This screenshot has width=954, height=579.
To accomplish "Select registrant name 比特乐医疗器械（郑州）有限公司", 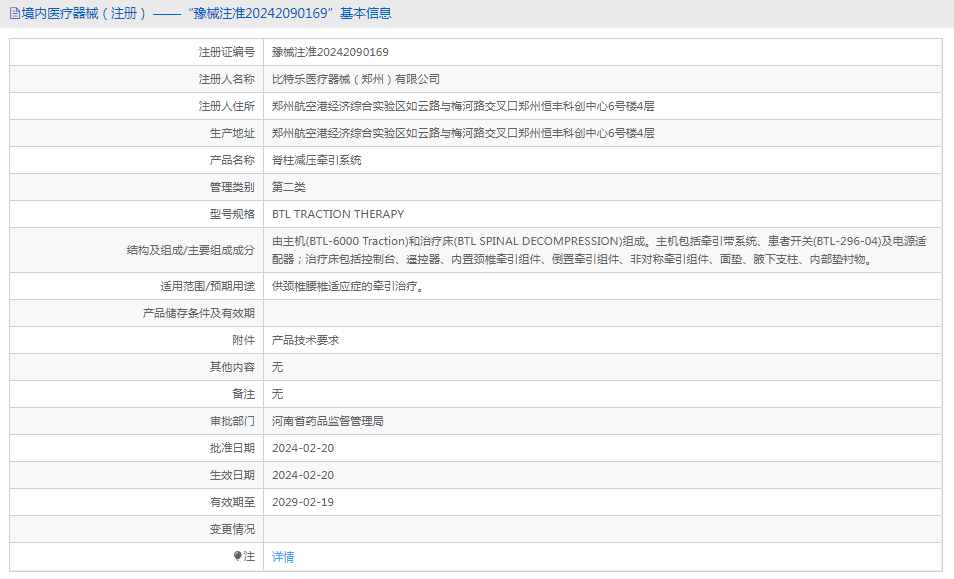I will [356, 79].
